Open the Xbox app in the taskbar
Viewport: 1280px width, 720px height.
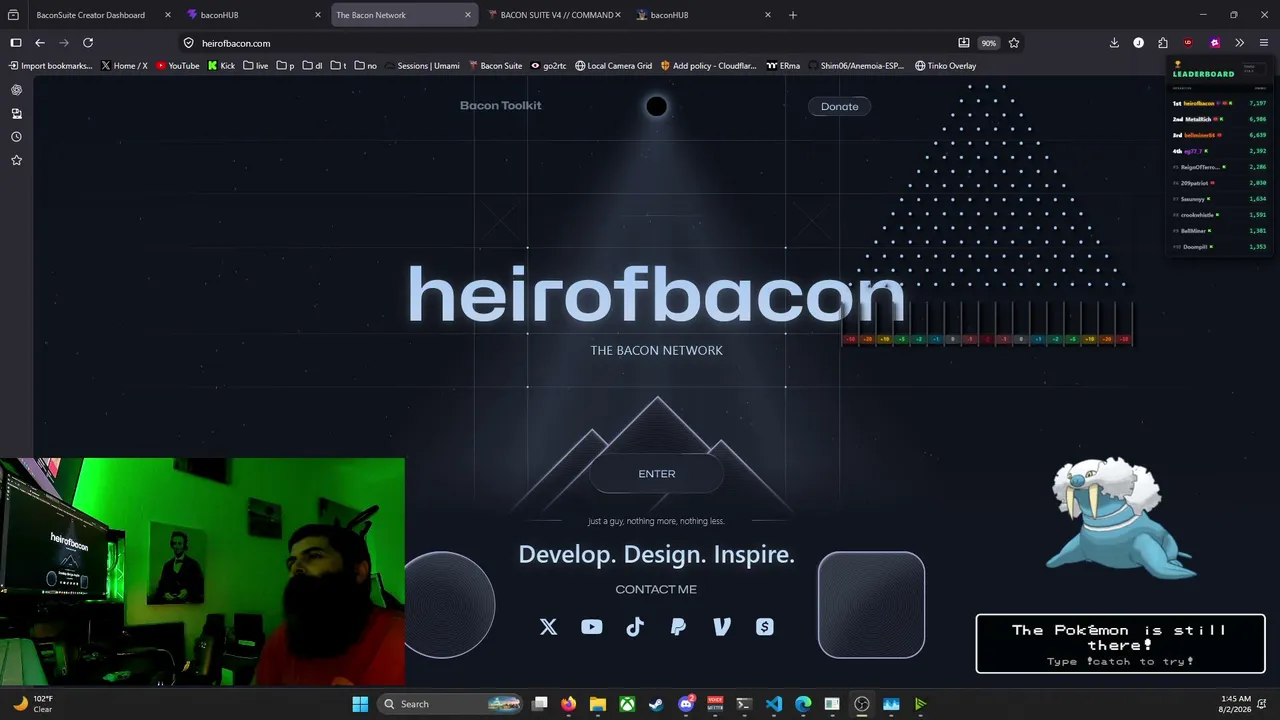[627, 704]
